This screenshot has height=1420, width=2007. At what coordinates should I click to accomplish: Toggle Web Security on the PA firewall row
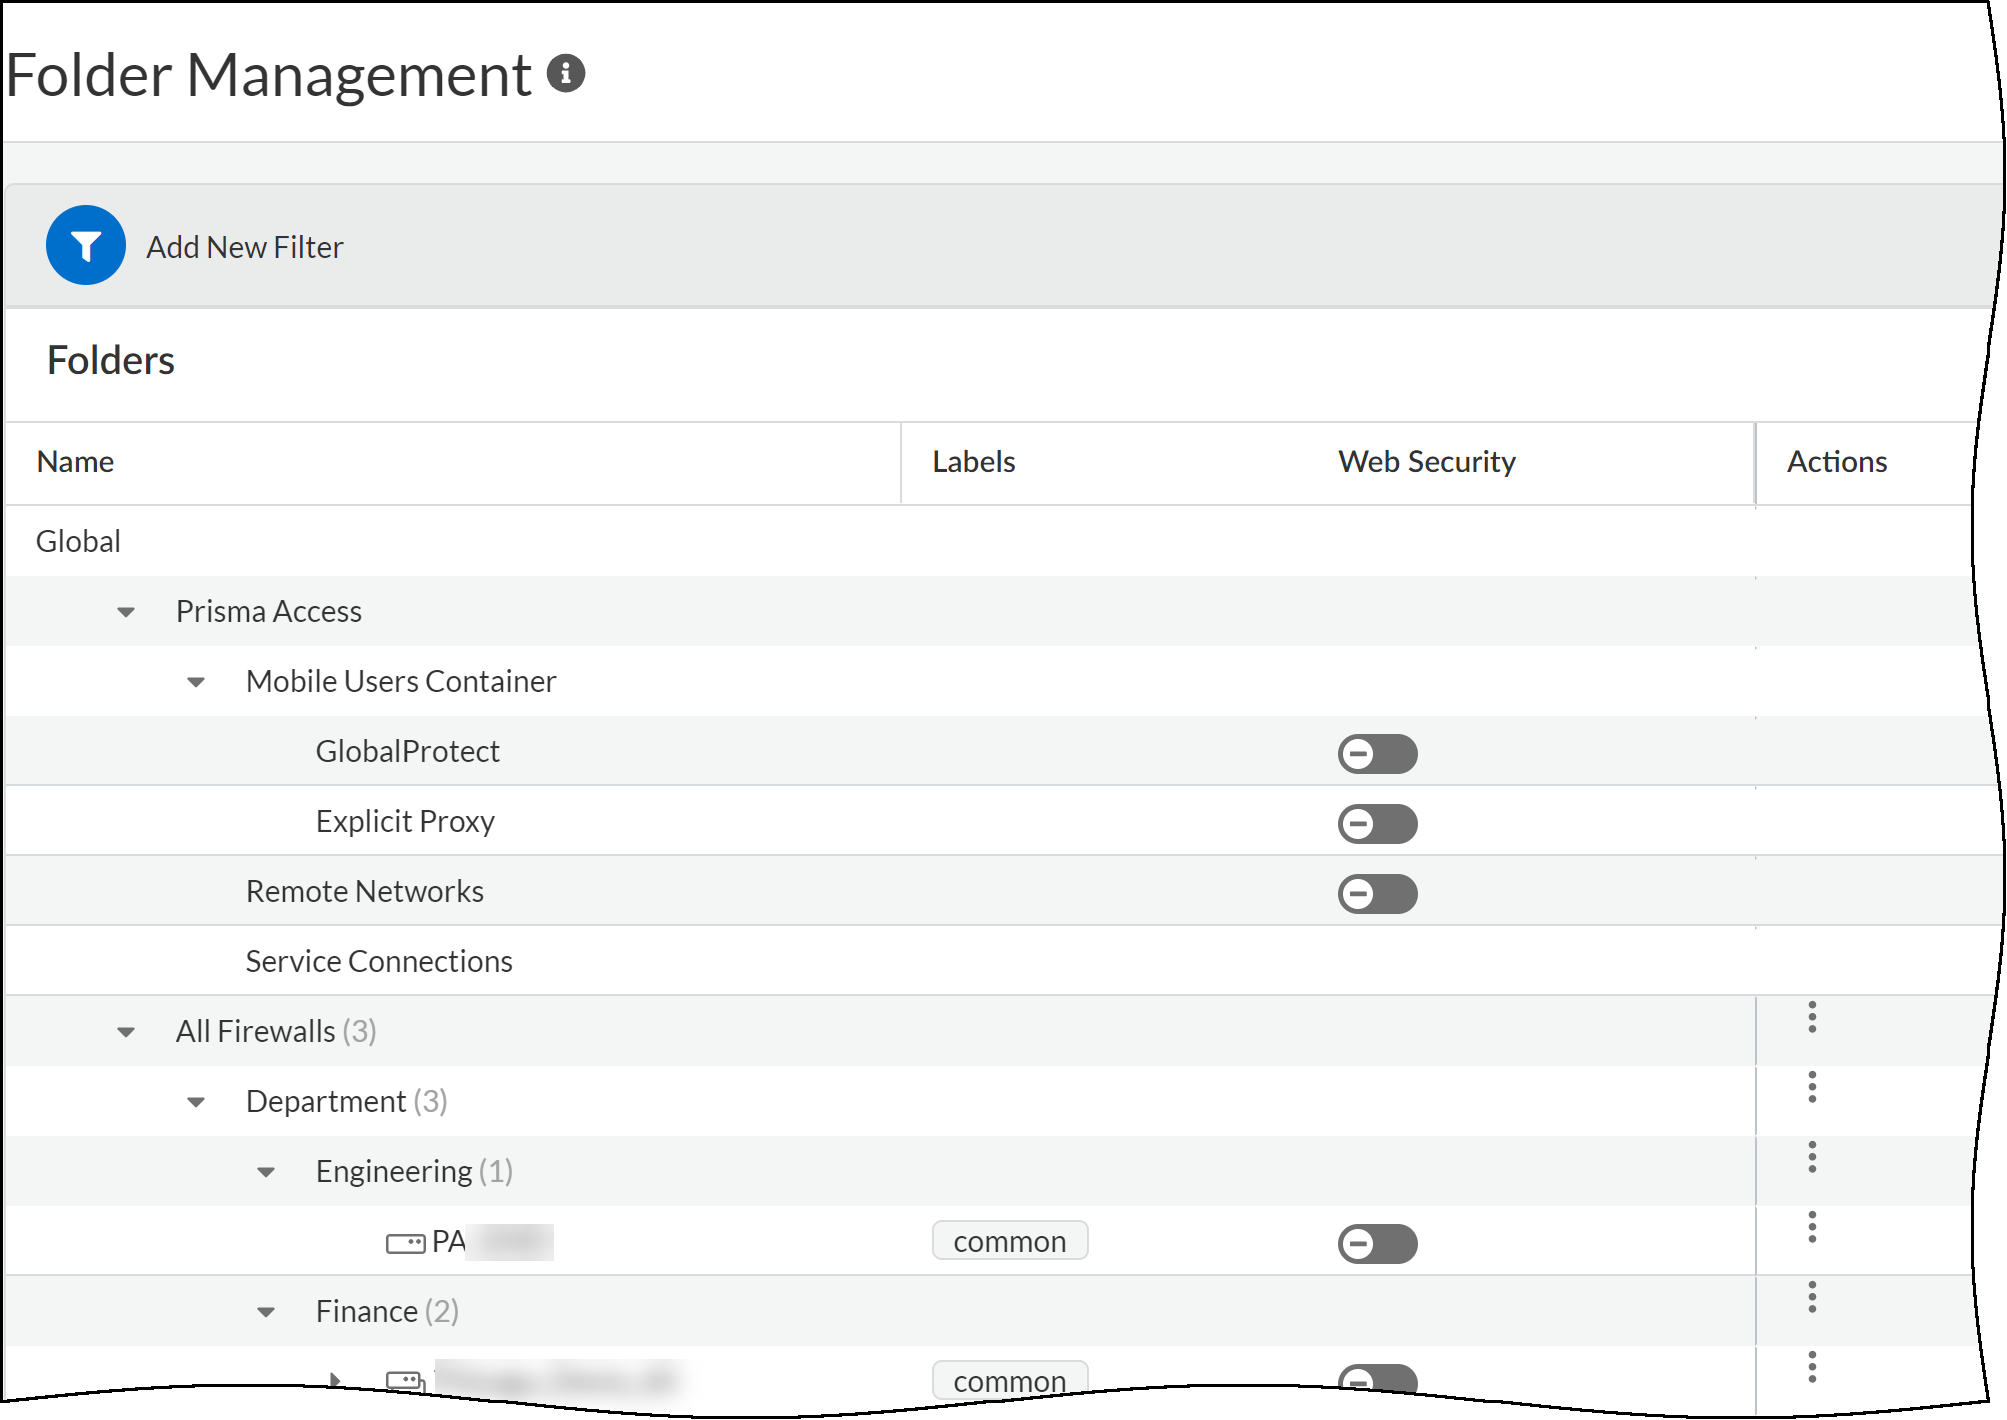pos(1376,1243)
